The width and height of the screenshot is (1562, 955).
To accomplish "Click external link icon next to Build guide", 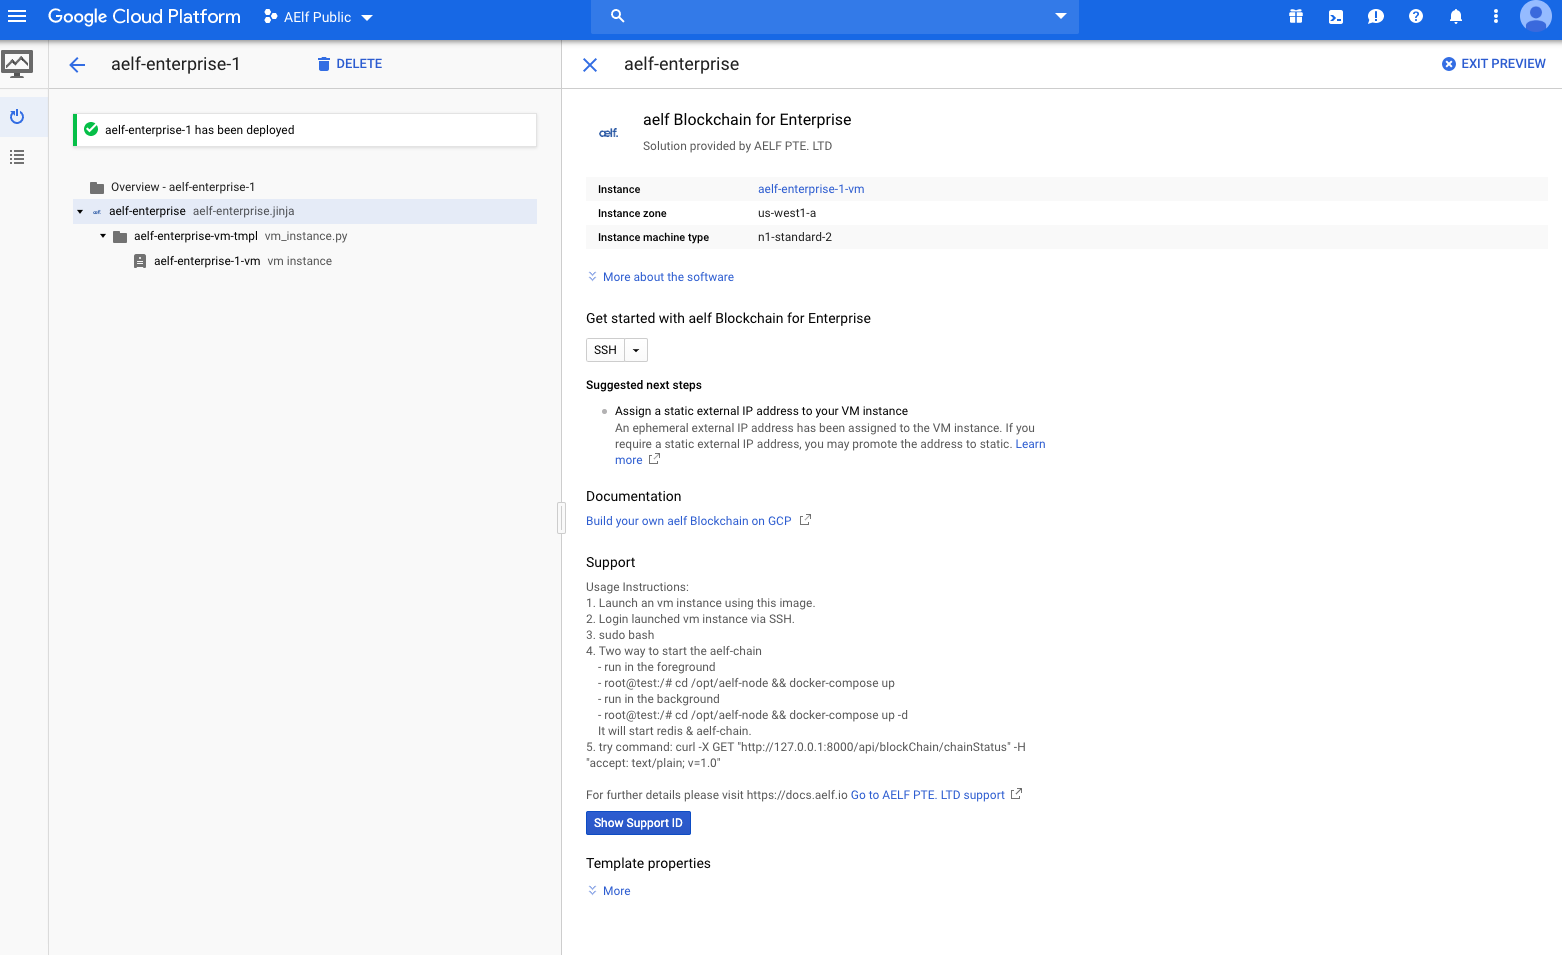I will coord(805,520).
